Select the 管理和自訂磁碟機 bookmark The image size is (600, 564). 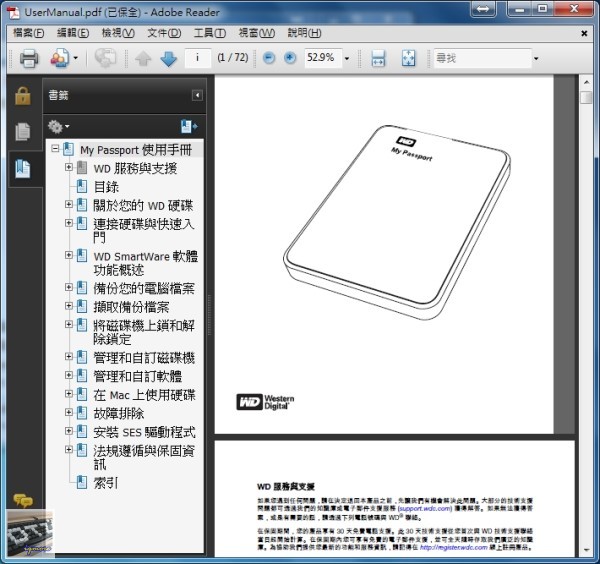144,358
